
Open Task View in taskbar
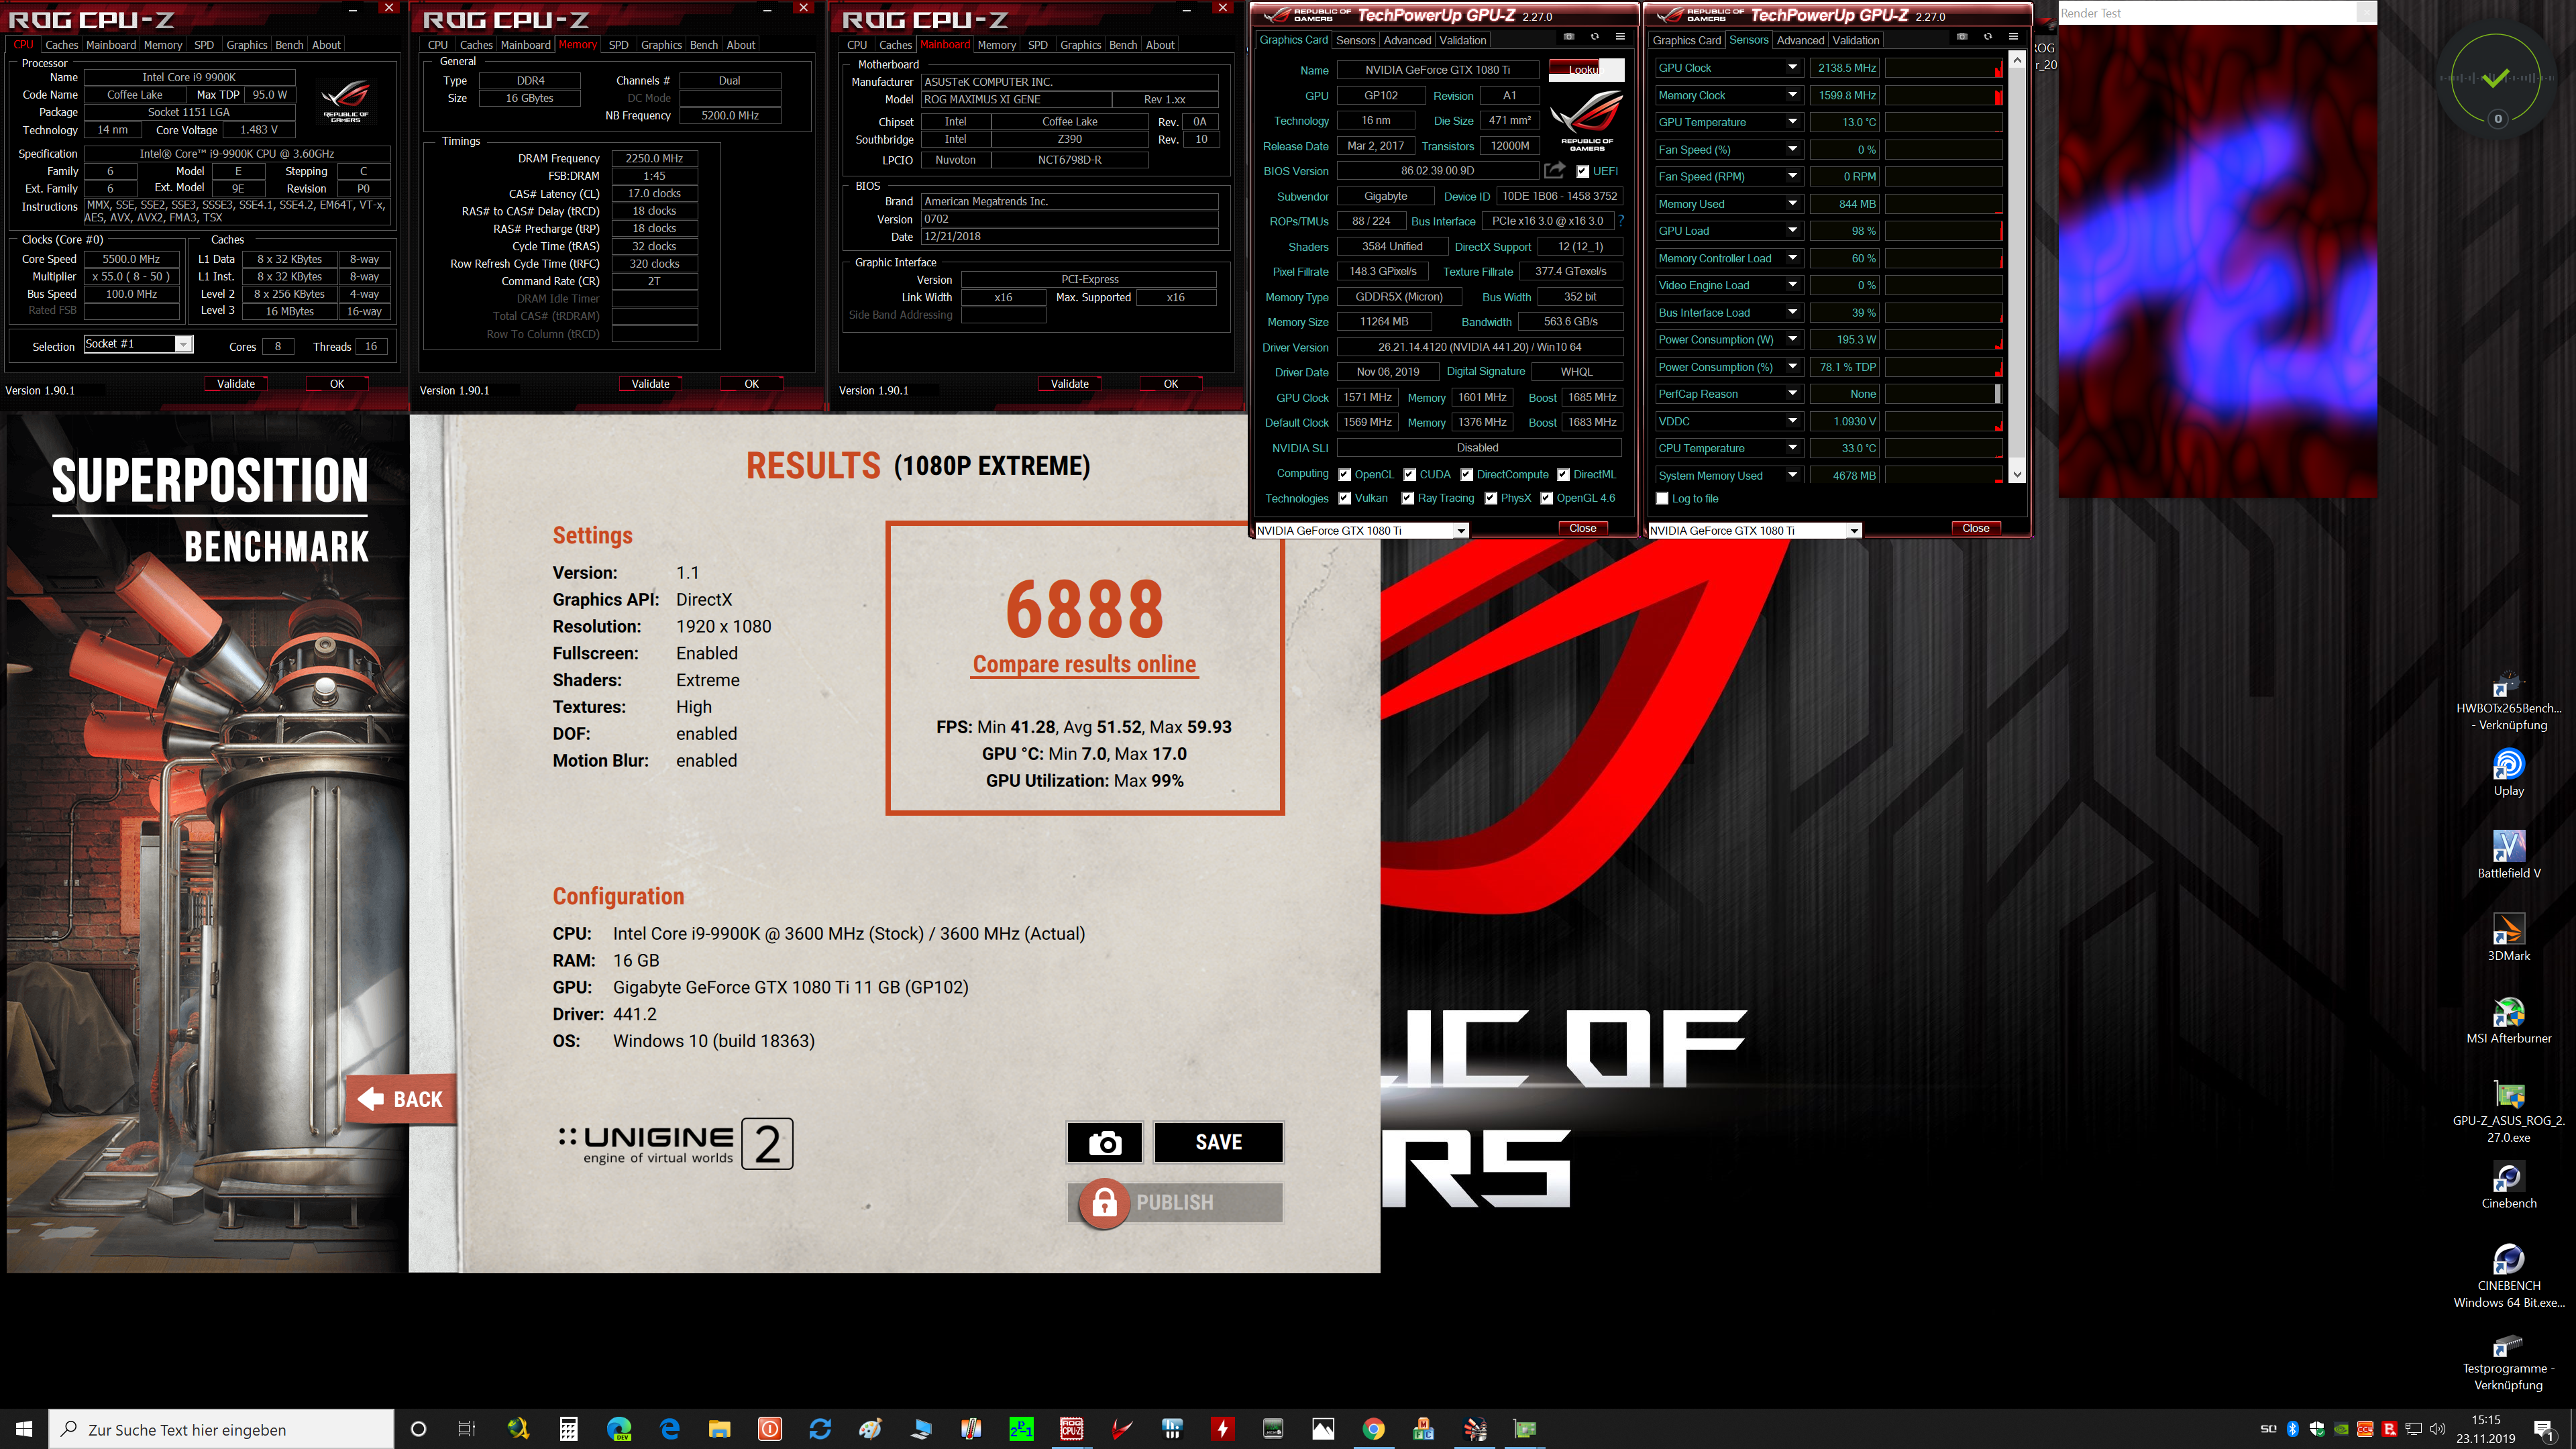(467, 1428)
